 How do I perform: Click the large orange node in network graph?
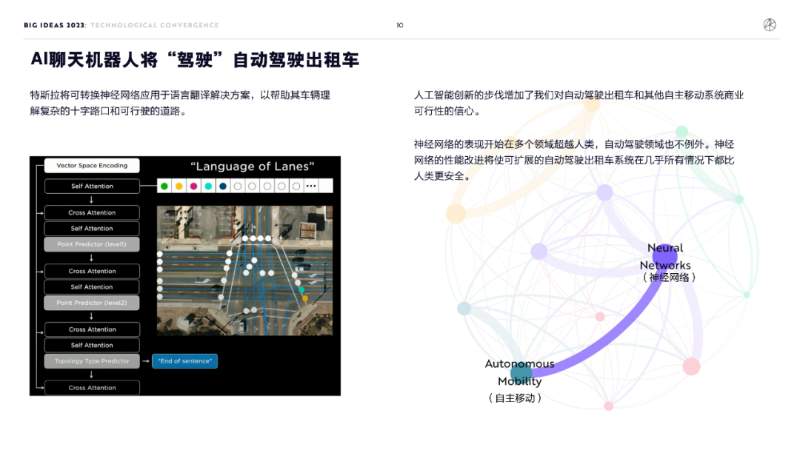click(456, 212)
